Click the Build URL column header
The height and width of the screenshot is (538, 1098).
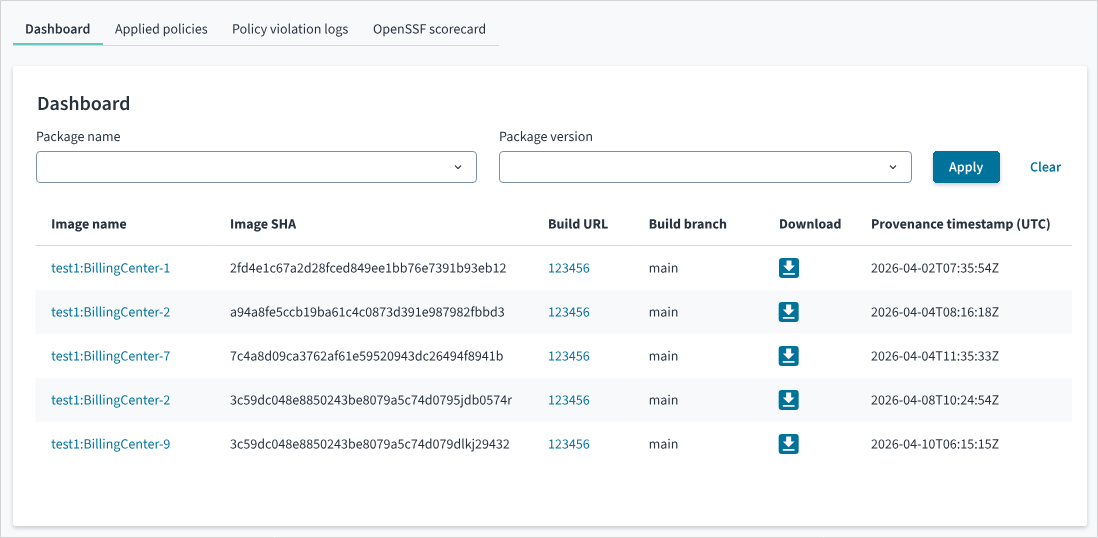[x=578, y=224]
